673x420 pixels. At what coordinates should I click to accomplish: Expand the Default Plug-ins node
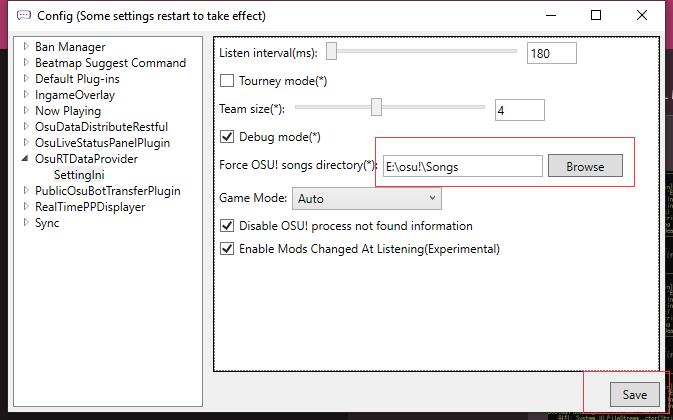click(x=26, y=79)
